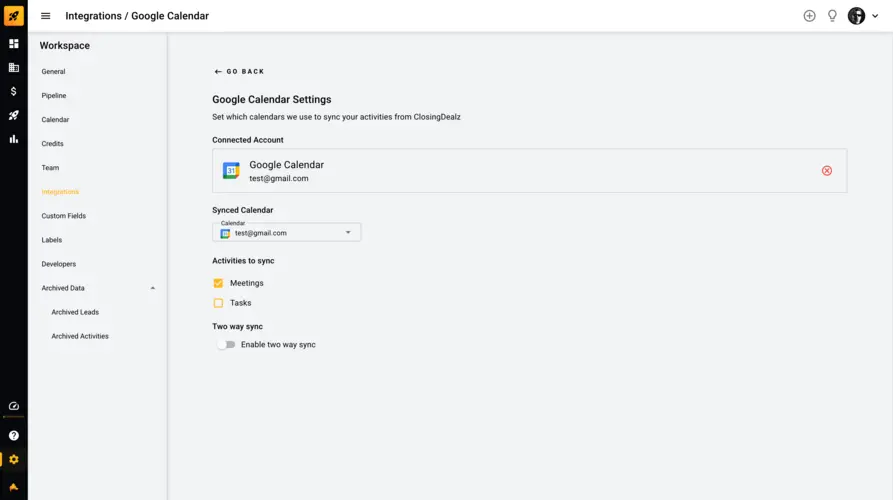Screen dimensions: 893x500
Task: Open Labels settings page
Action: point(52,240)
